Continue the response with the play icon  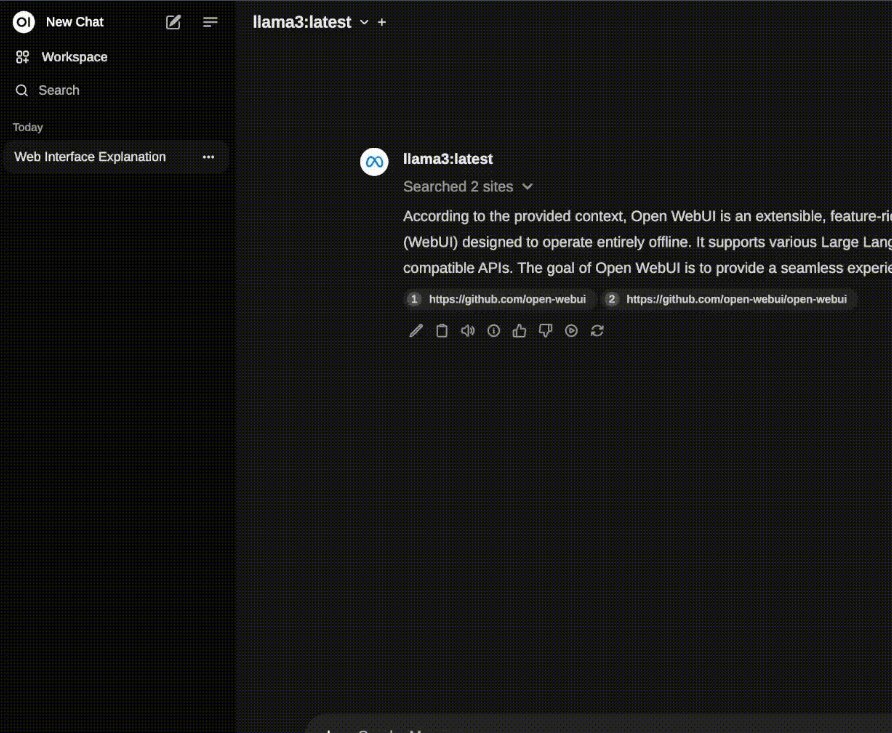[571, 331]
